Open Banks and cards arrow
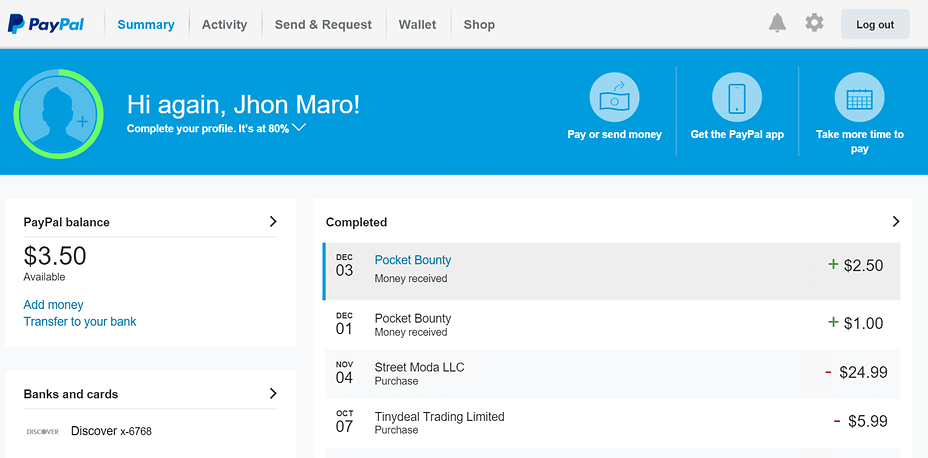928x458 pixels. coord(273,394)
